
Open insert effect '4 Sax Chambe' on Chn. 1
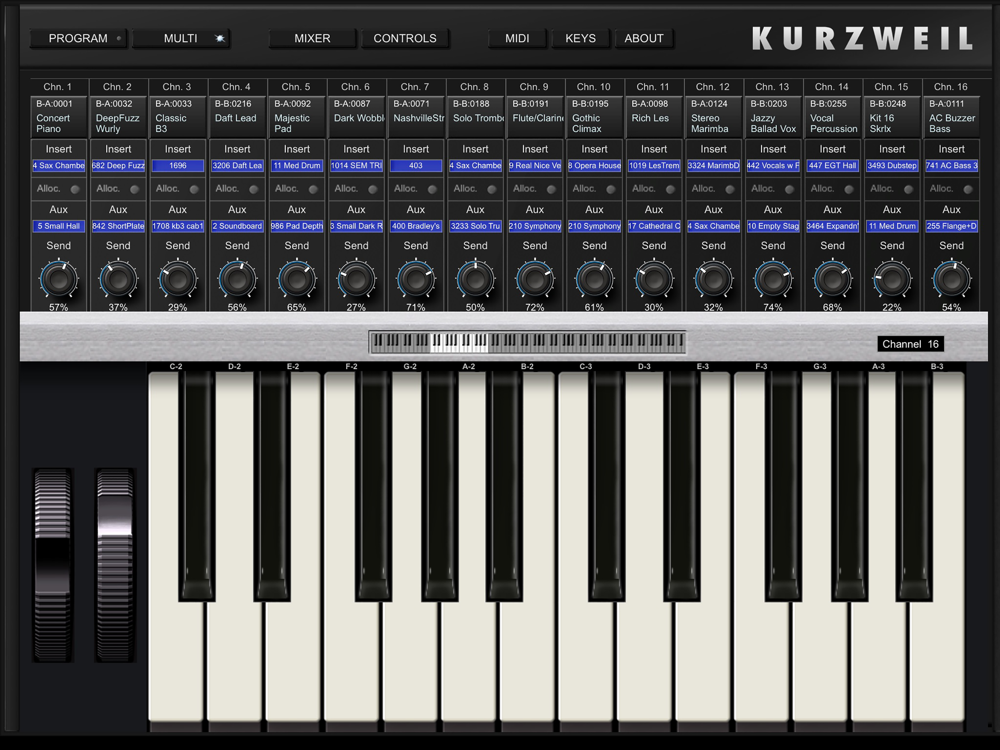point(59,166)
